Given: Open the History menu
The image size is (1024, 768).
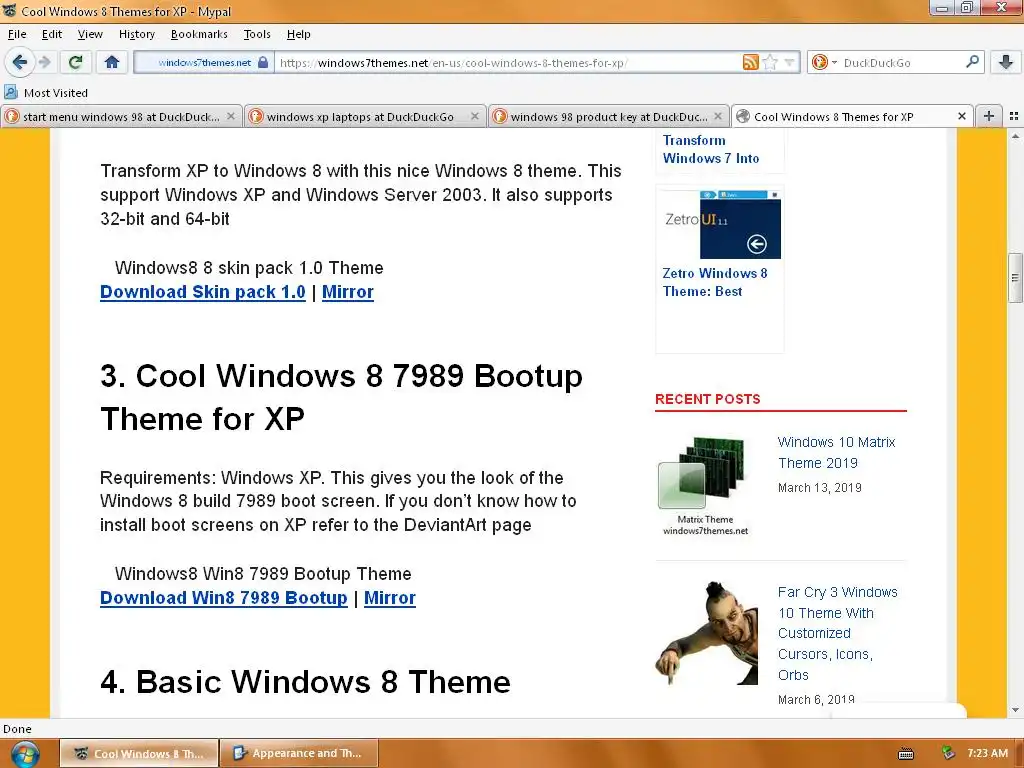Looking at the screenshot, I should (136, 35).
